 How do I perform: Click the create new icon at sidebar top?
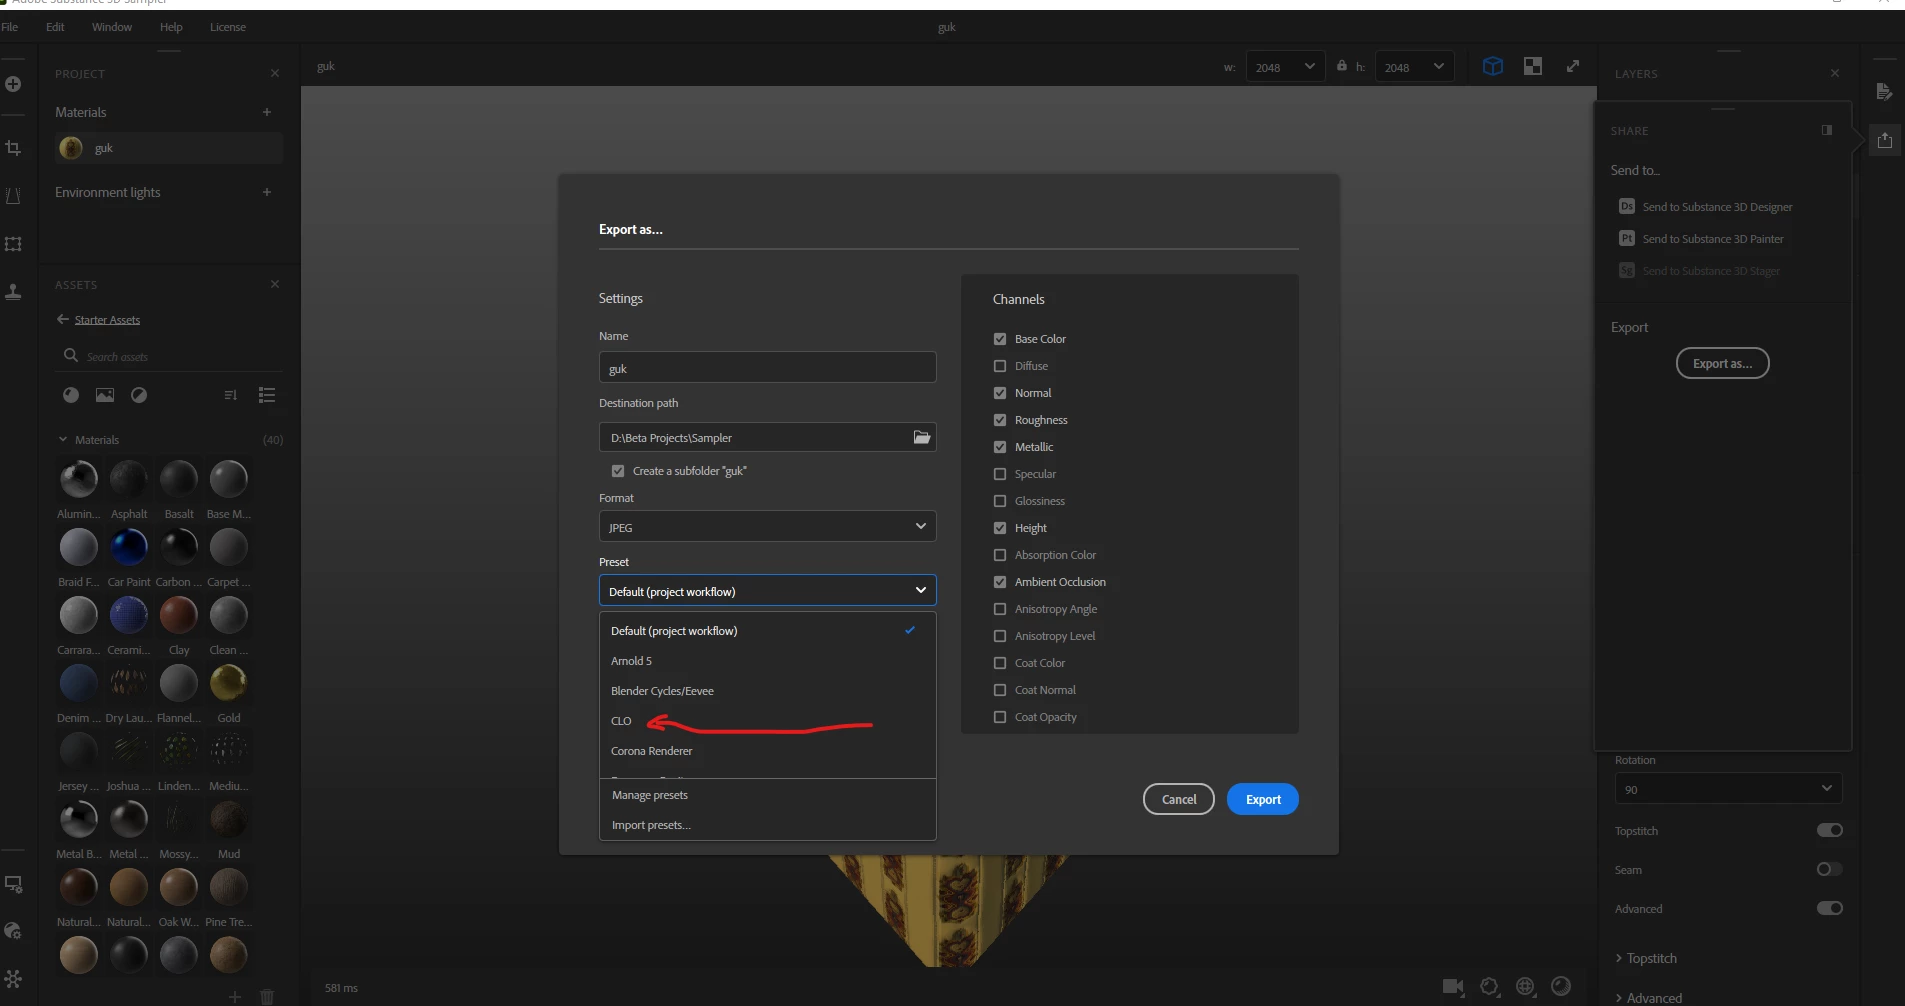[x=13, y=84]
